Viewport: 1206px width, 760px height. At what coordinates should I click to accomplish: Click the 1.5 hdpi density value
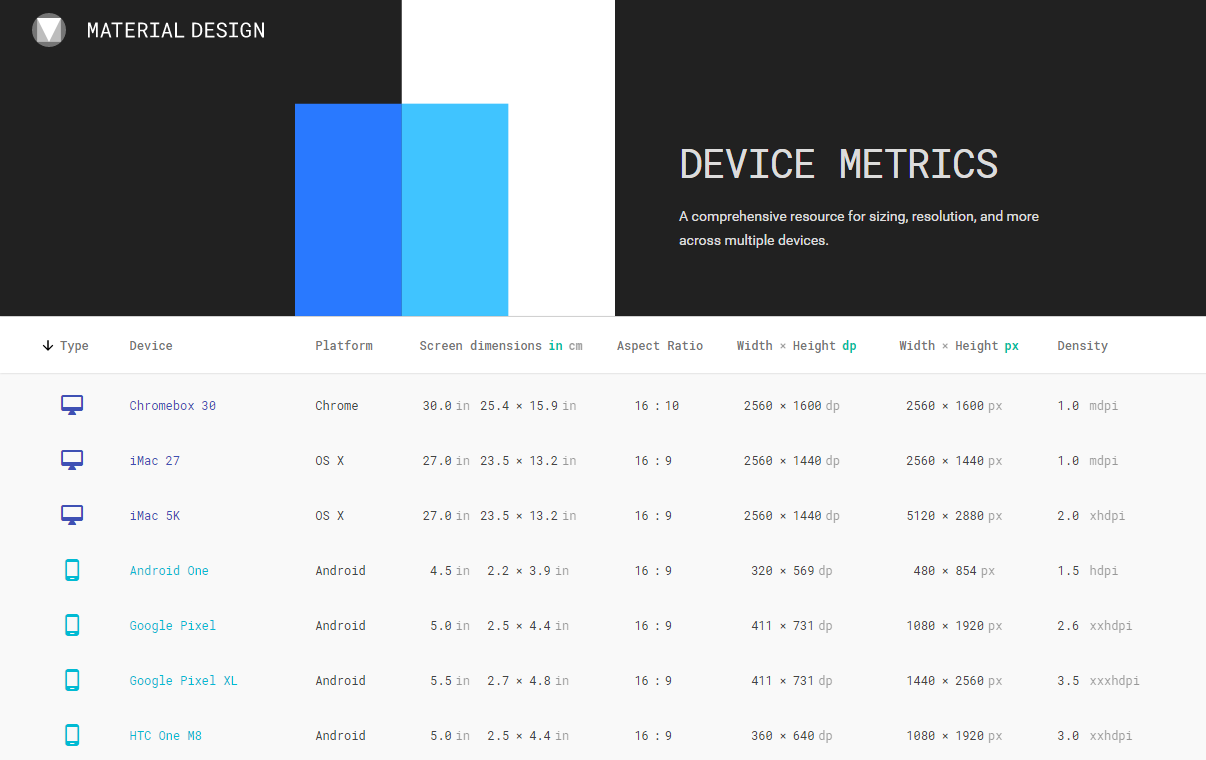(x=1088, y=571)
